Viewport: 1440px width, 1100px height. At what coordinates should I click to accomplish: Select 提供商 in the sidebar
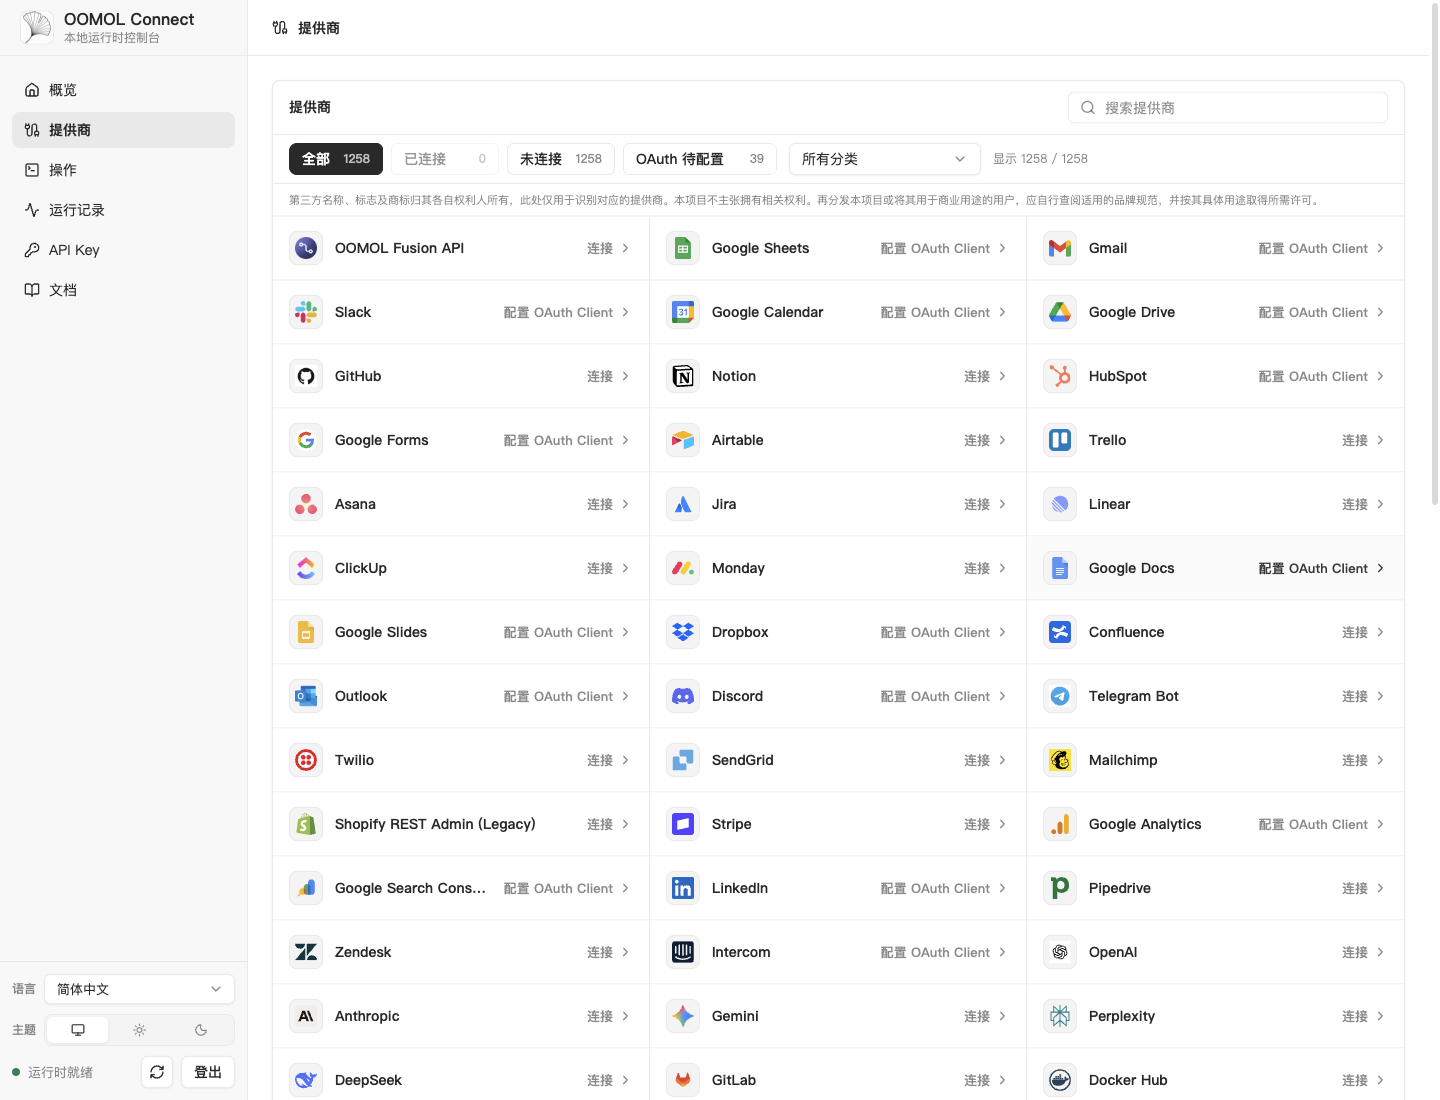[123, 130]
